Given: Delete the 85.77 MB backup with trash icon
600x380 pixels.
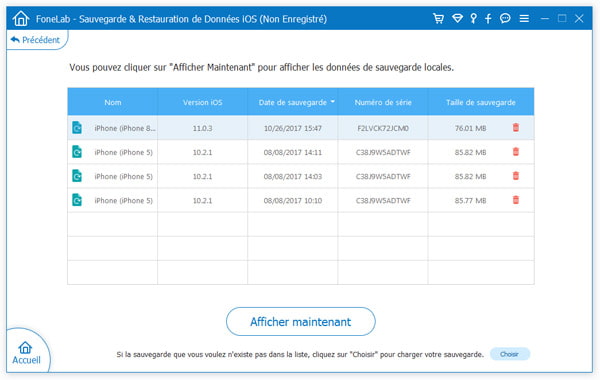Looking at the screenshot, I should point(516,200).
